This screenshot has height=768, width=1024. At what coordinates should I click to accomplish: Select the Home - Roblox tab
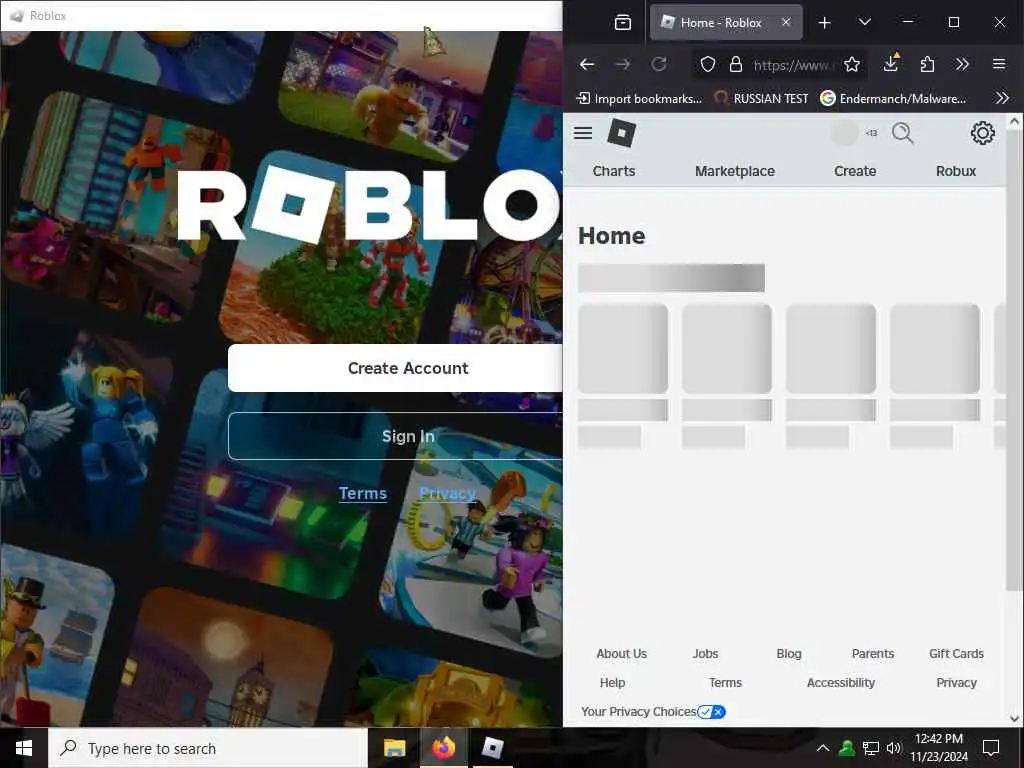click(726, 22)
